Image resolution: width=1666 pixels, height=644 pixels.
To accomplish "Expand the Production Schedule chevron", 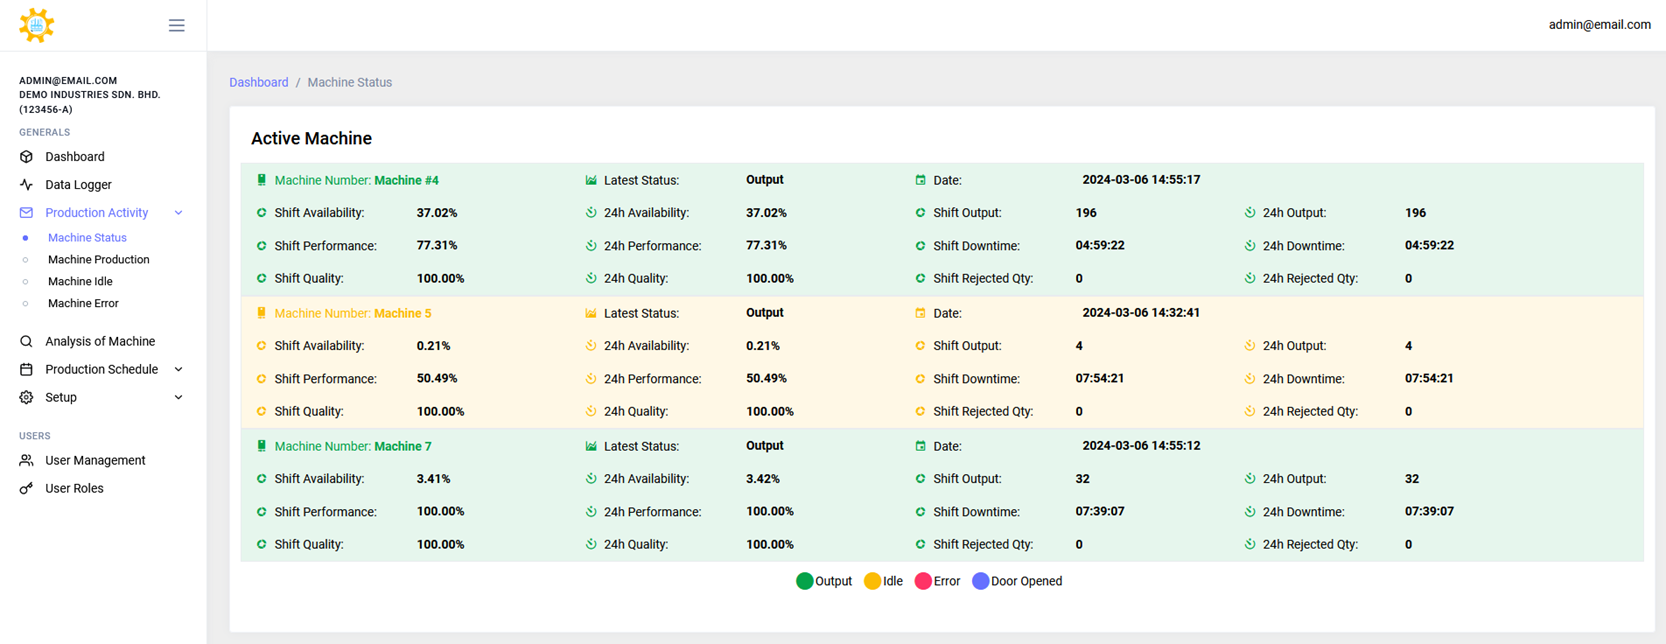I will pos(179,370).
